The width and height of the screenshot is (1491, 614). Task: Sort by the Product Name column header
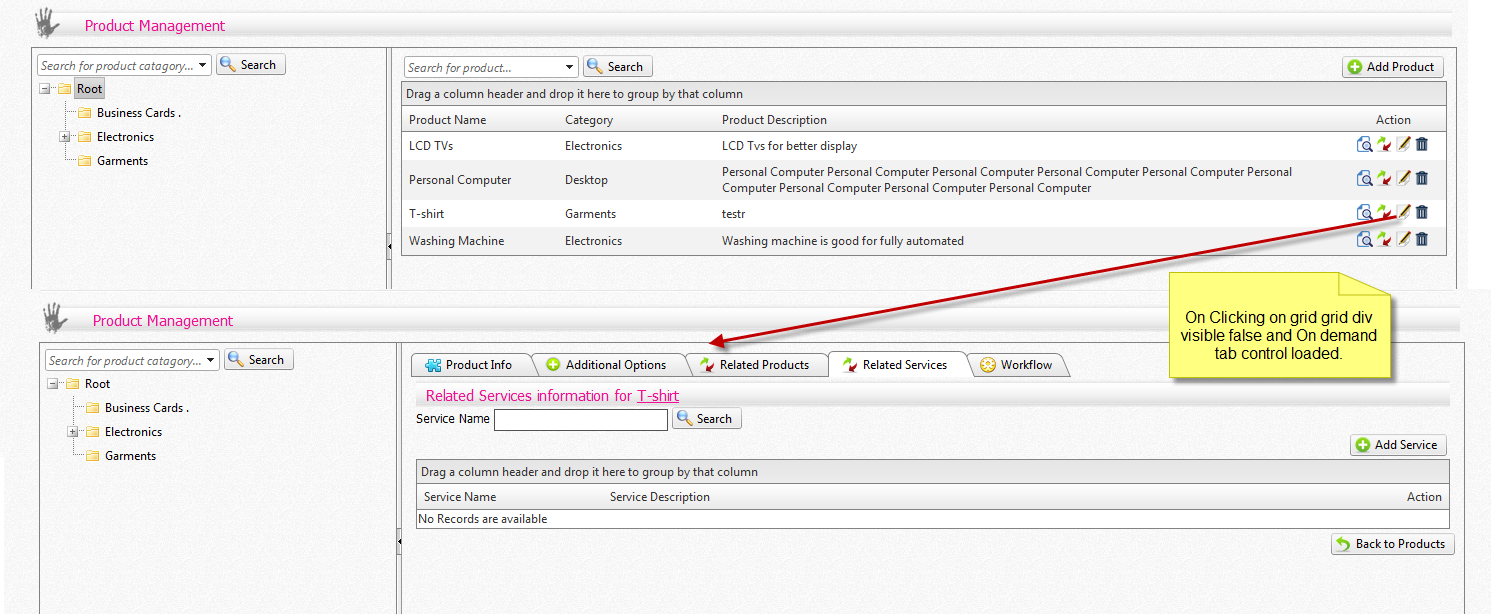[x=447, y=120]
